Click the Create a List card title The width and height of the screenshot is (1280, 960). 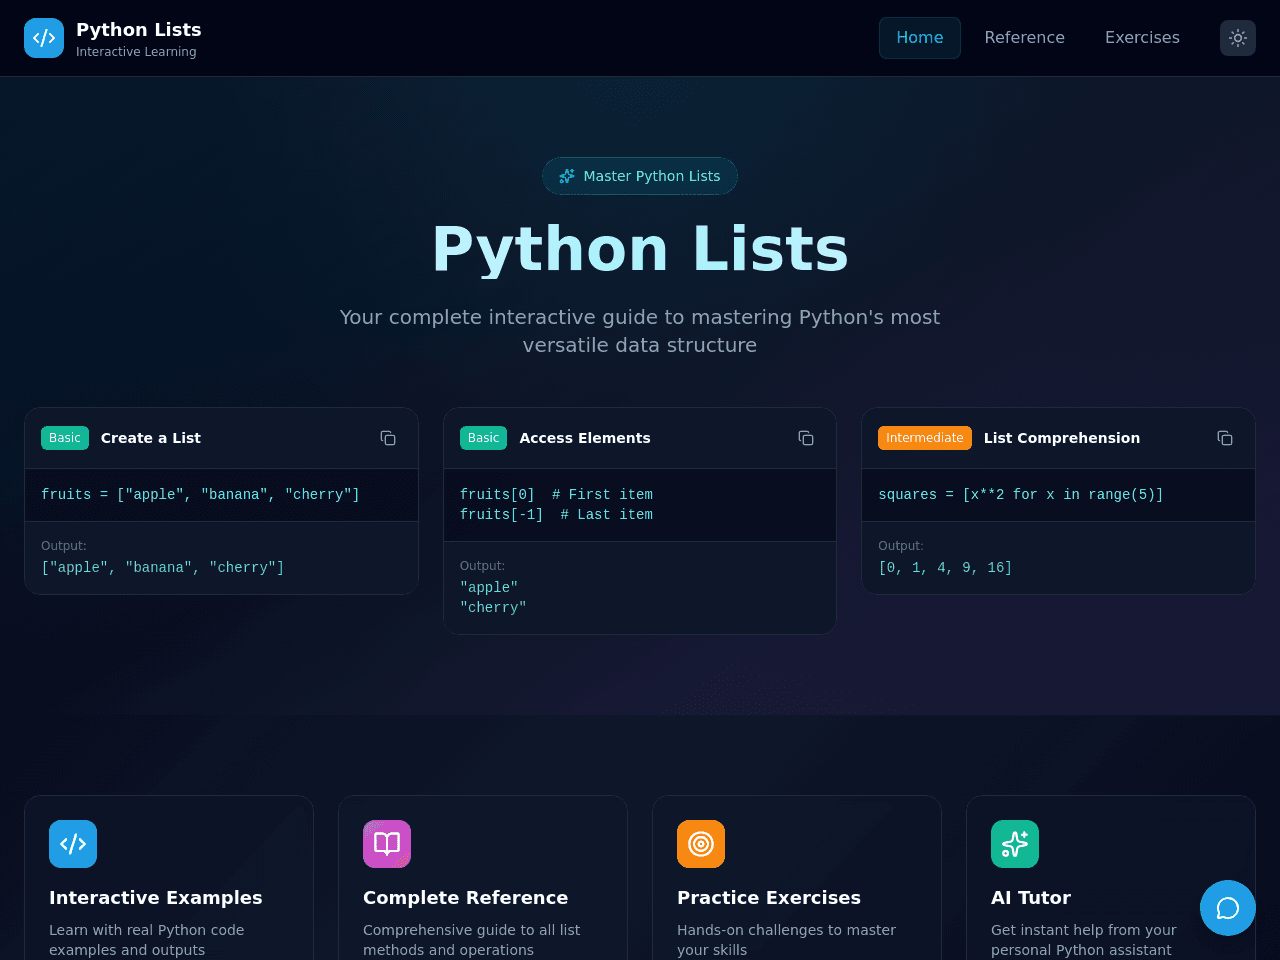tap(151, 438)
